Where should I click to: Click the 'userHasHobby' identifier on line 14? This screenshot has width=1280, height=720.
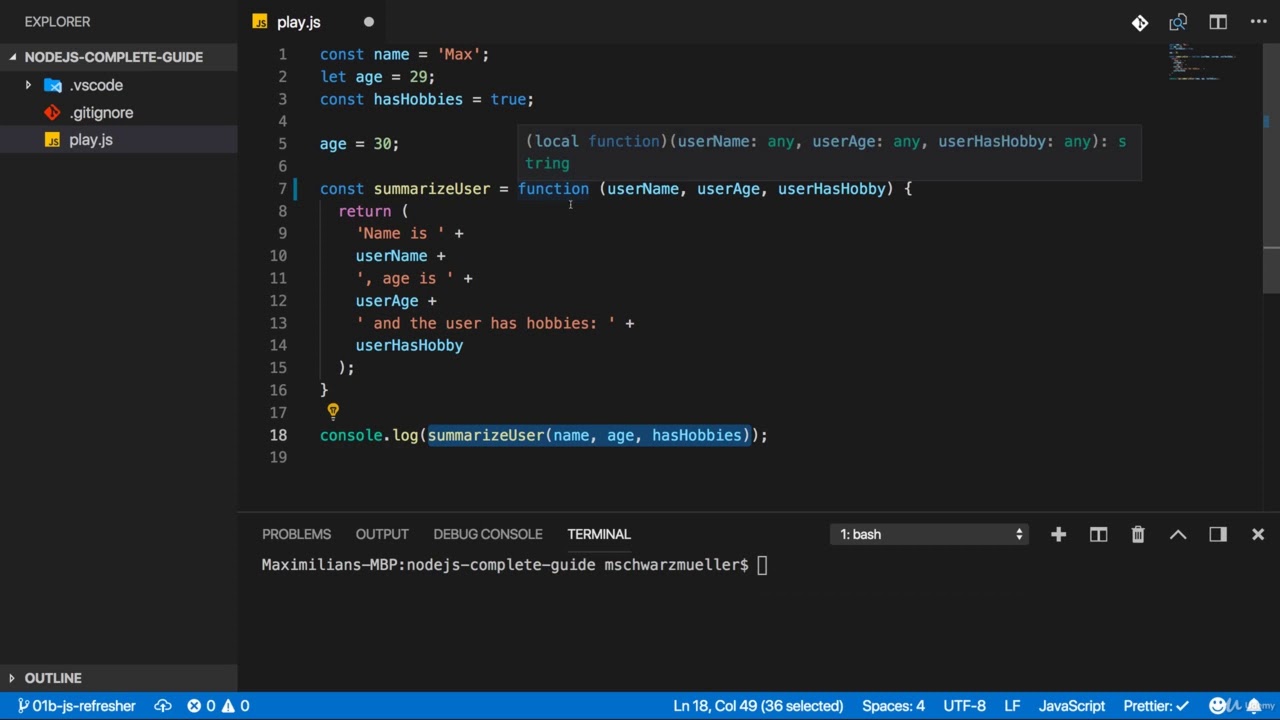coord(409,345)
